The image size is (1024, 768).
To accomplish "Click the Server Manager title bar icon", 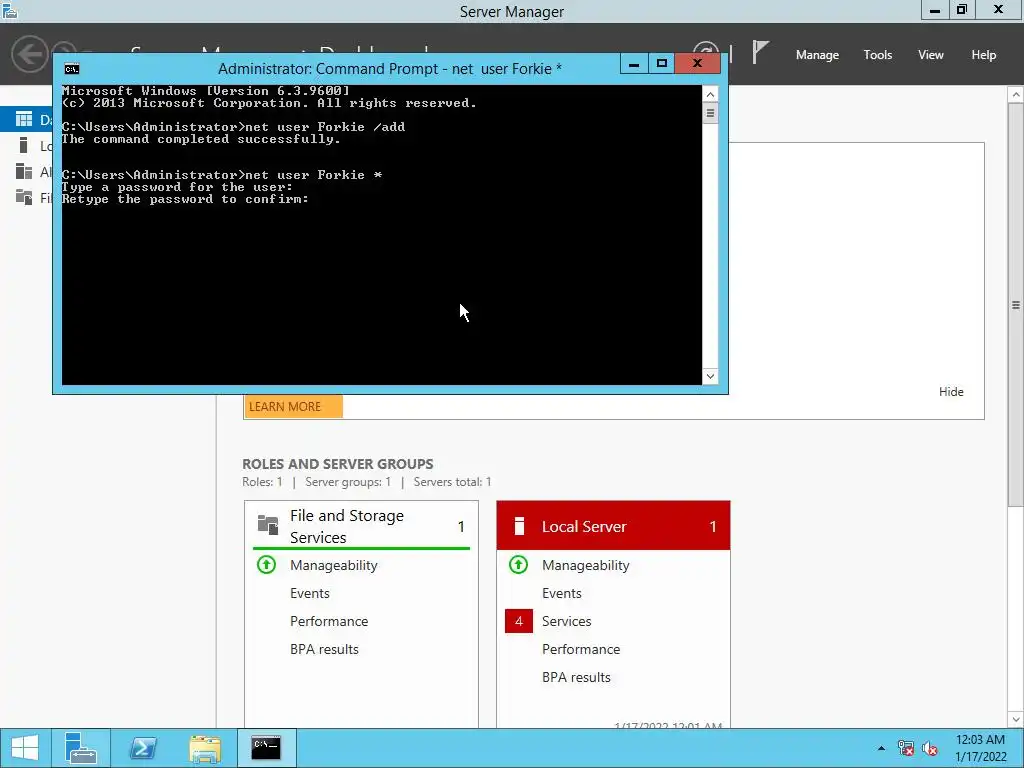I will 10,11.
